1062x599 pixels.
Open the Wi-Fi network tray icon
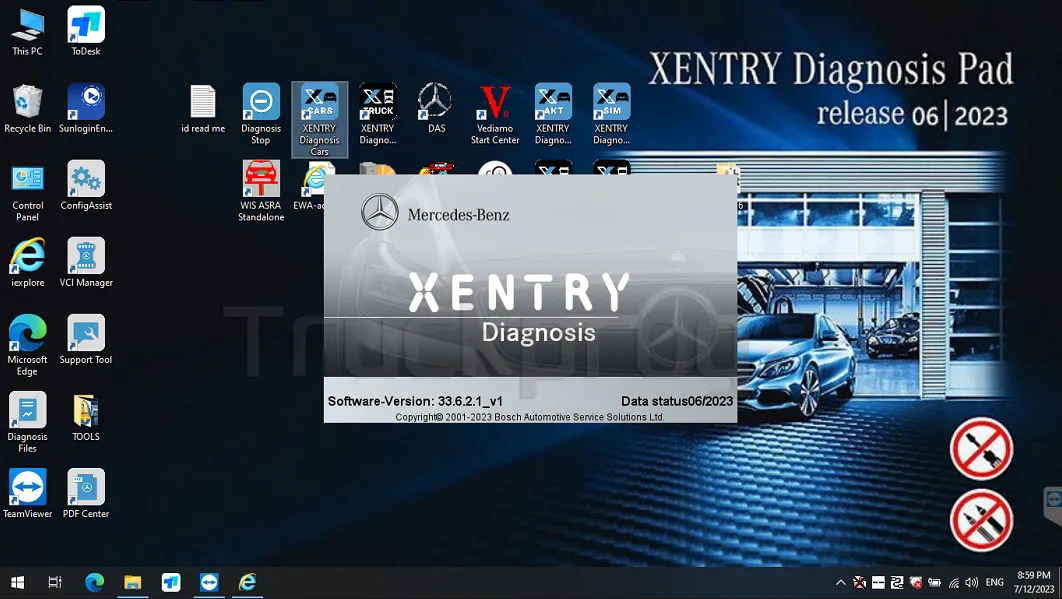(954, 582)
